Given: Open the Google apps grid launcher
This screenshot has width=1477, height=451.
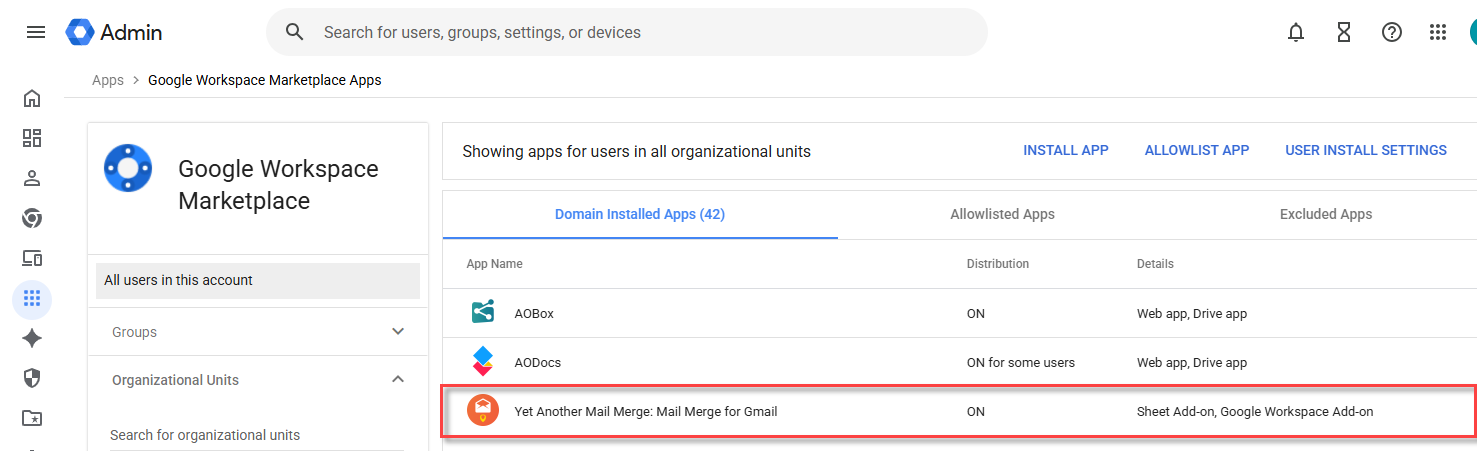Looking at the screenshot, I should tap(1438, 32).
